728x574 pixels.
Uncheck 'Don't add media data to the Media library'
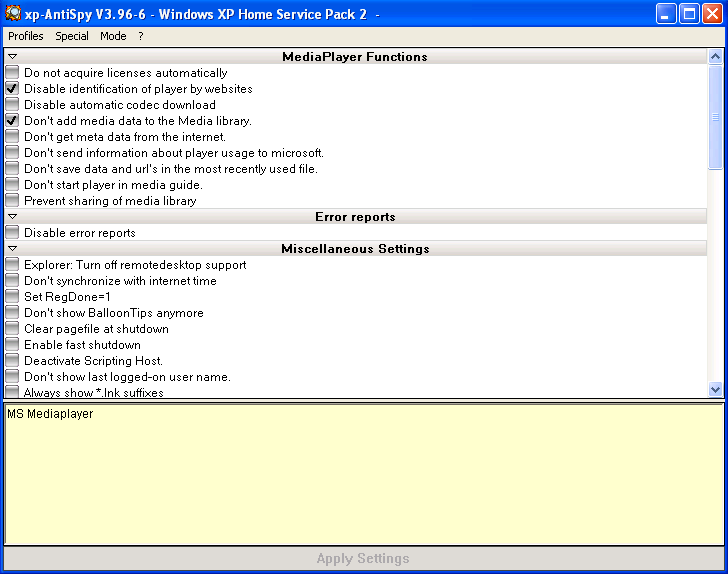click(x=12, y=120)
